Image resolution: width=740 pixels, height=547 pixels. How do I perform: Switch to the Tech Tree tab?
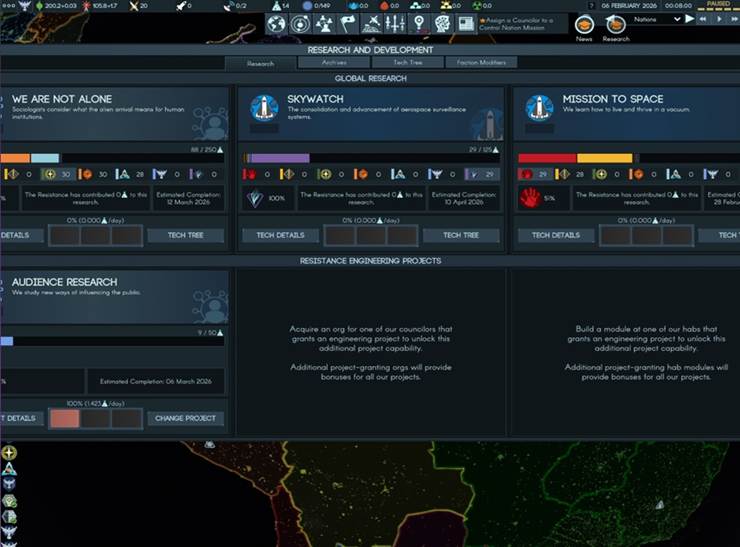[407, 62]
